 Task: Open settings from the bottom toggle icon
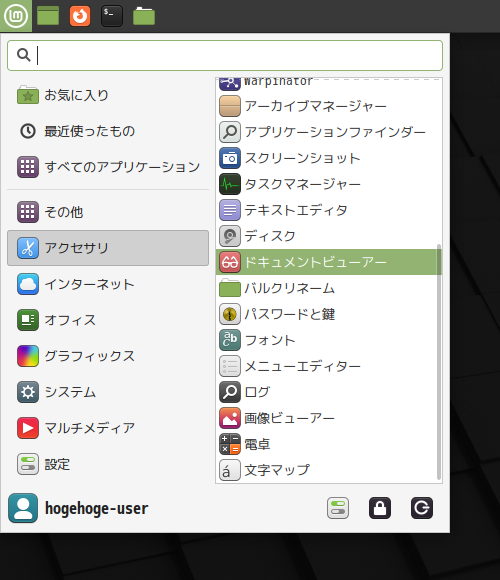point(338,508)
